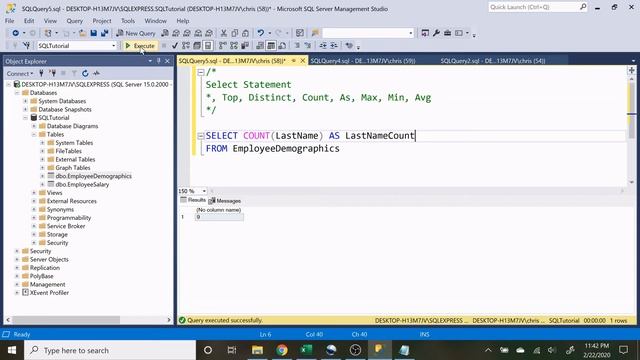The image size is (640, 360).
Task: Click the New Query button
Action: pyautogui.click(x=136, y=33)
